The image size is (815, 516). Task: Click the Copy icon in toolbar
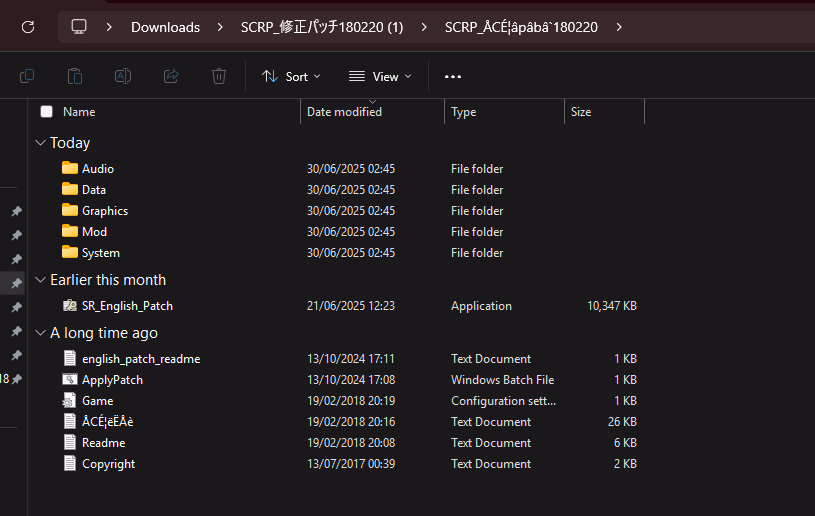[27, 76]
